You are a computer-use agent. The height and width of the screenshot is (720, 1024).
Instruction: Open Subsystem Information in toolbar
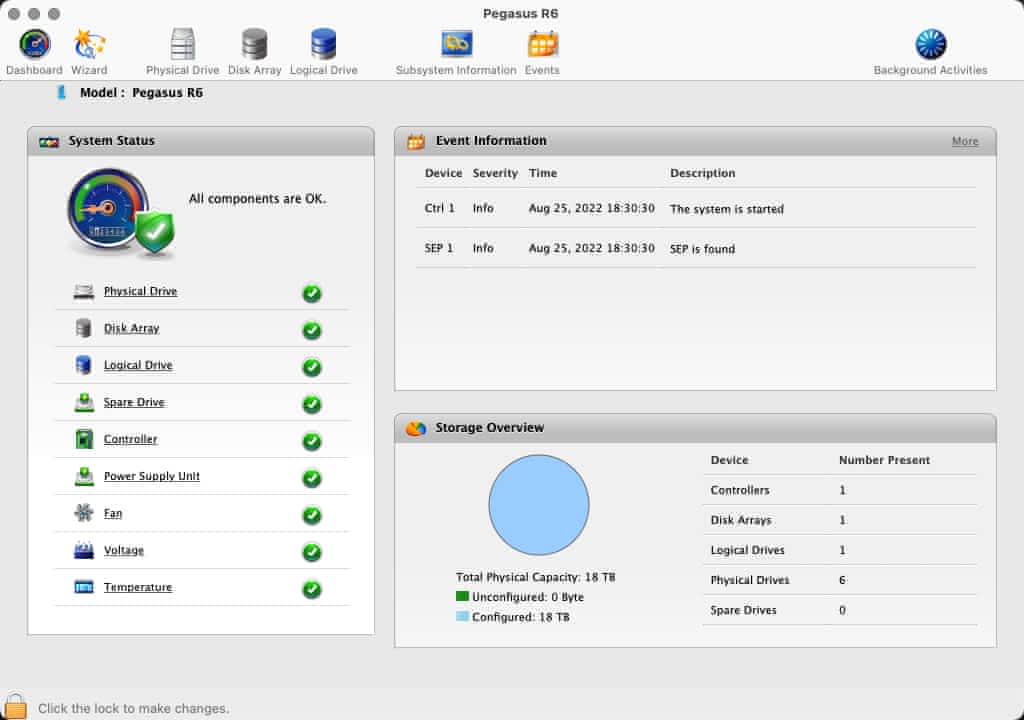tap(456, 45)
